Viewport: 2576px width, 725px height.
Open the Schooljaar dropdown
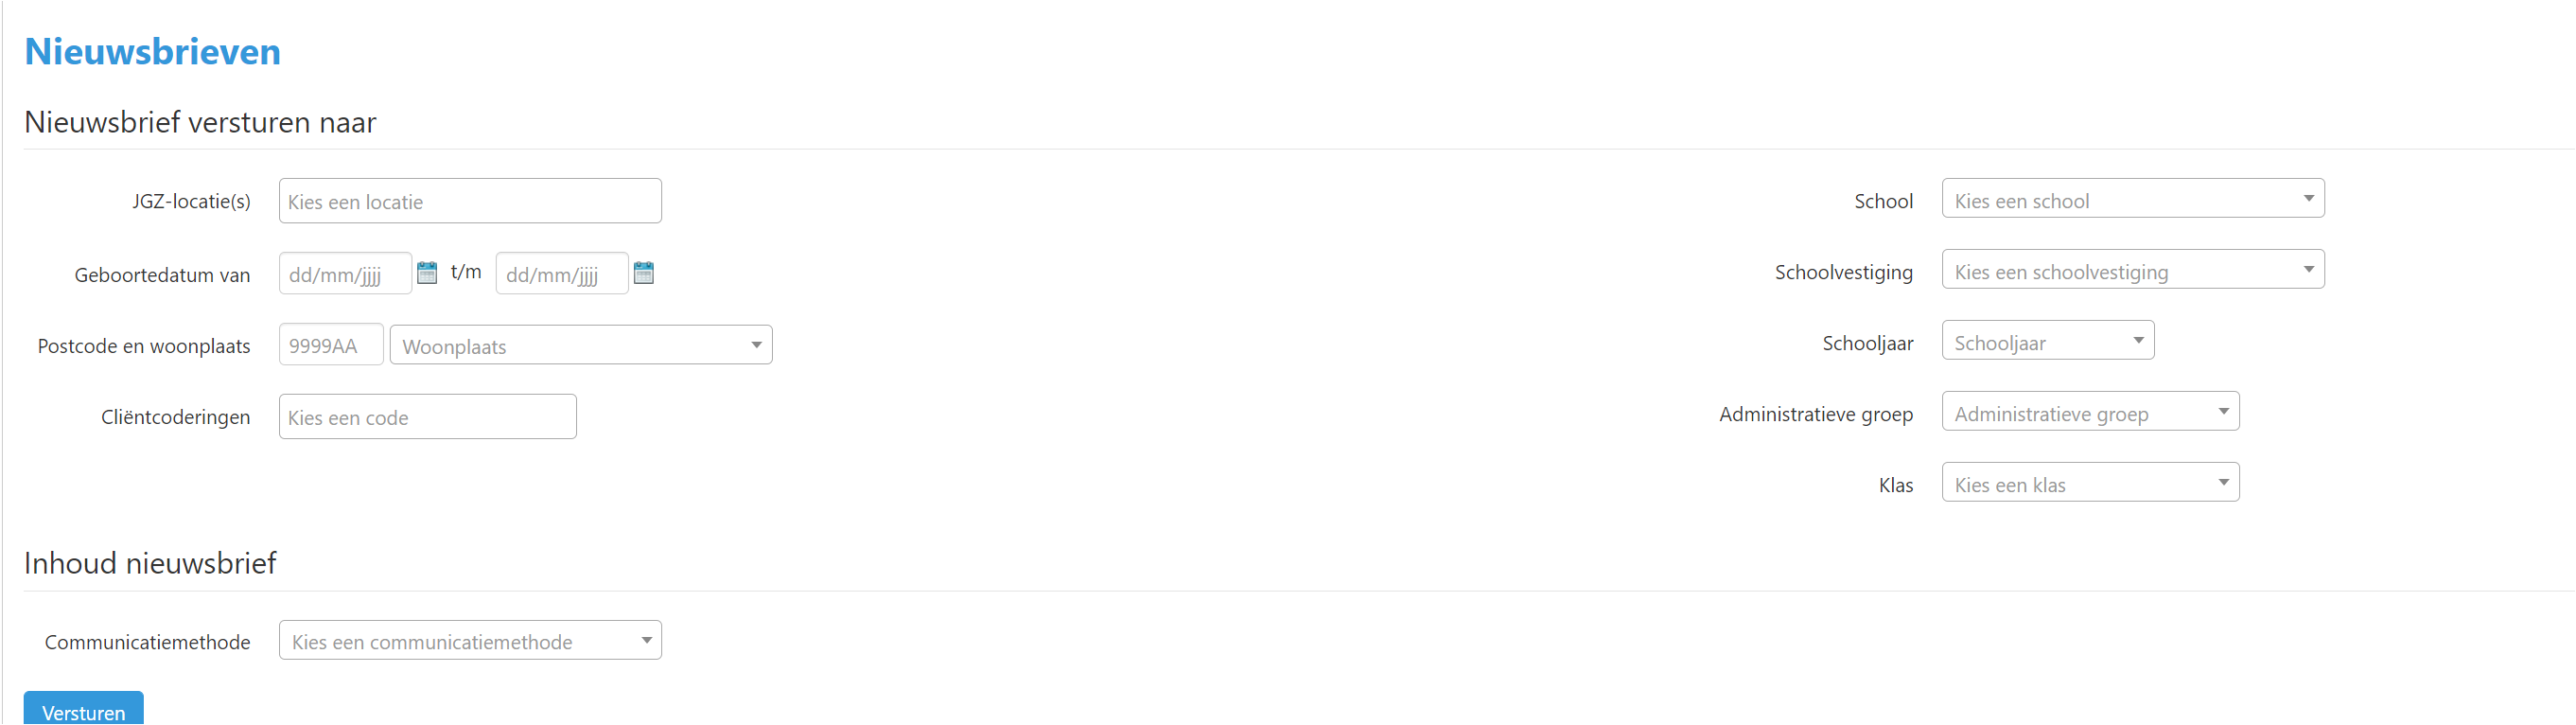[2048, 341]
